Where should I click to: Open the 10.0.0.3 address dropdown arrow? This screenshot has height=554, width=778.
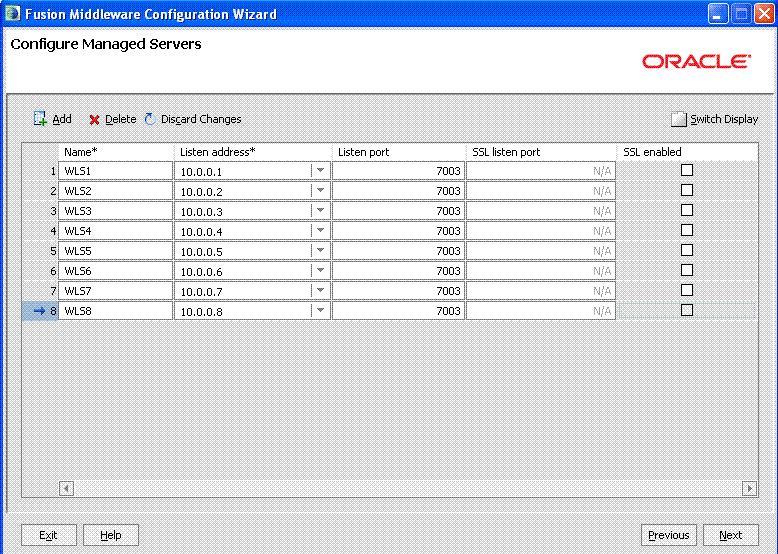point(321,211)
